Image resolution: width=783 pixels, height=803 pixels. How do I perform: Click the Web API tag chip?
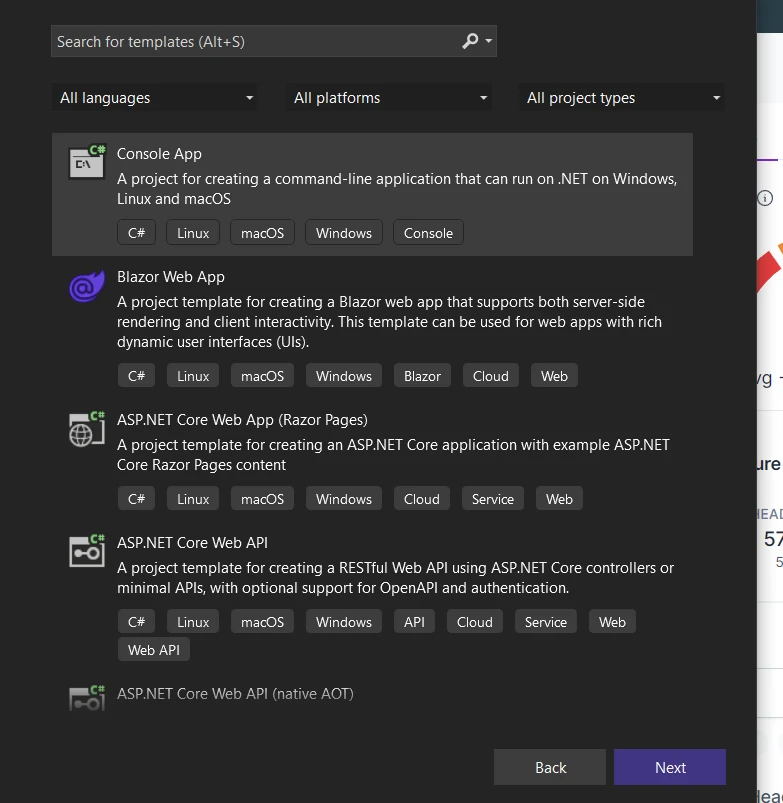click(x=154, y=650)
